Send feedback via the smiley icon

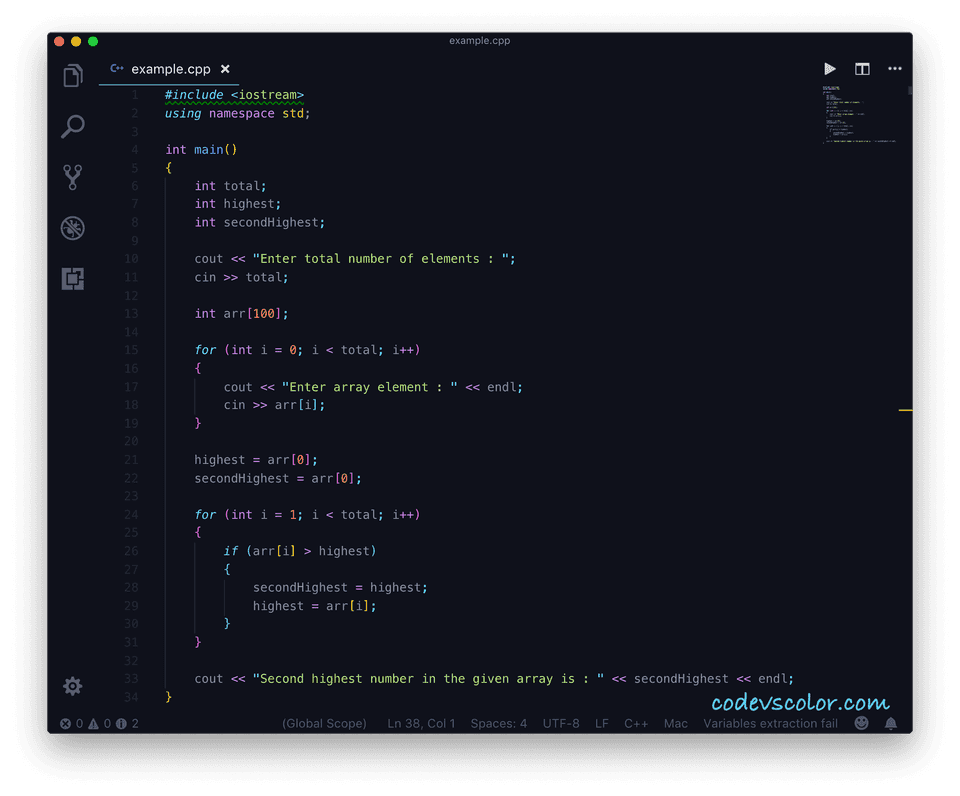(x=861, y=722)
